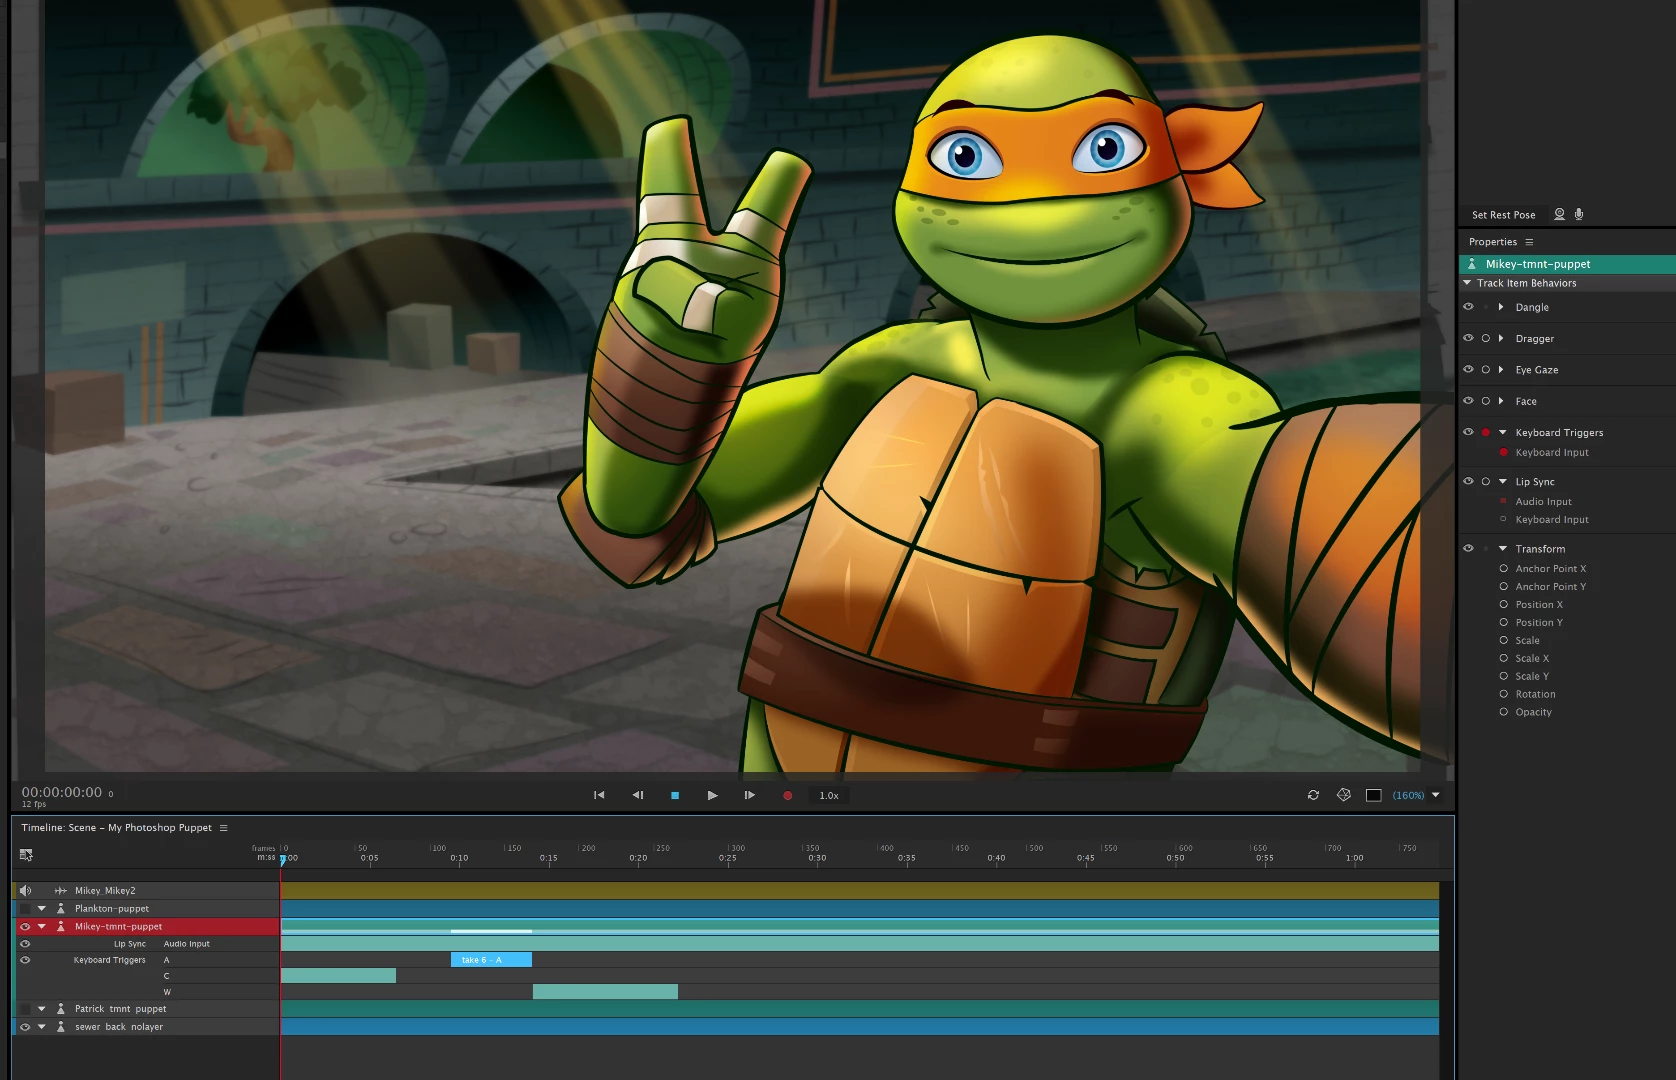This screenshot has height=1080, width=1676.
Task: Arm the Position Y parameter
Action: pyautogui.click(x=1503, y=622)
